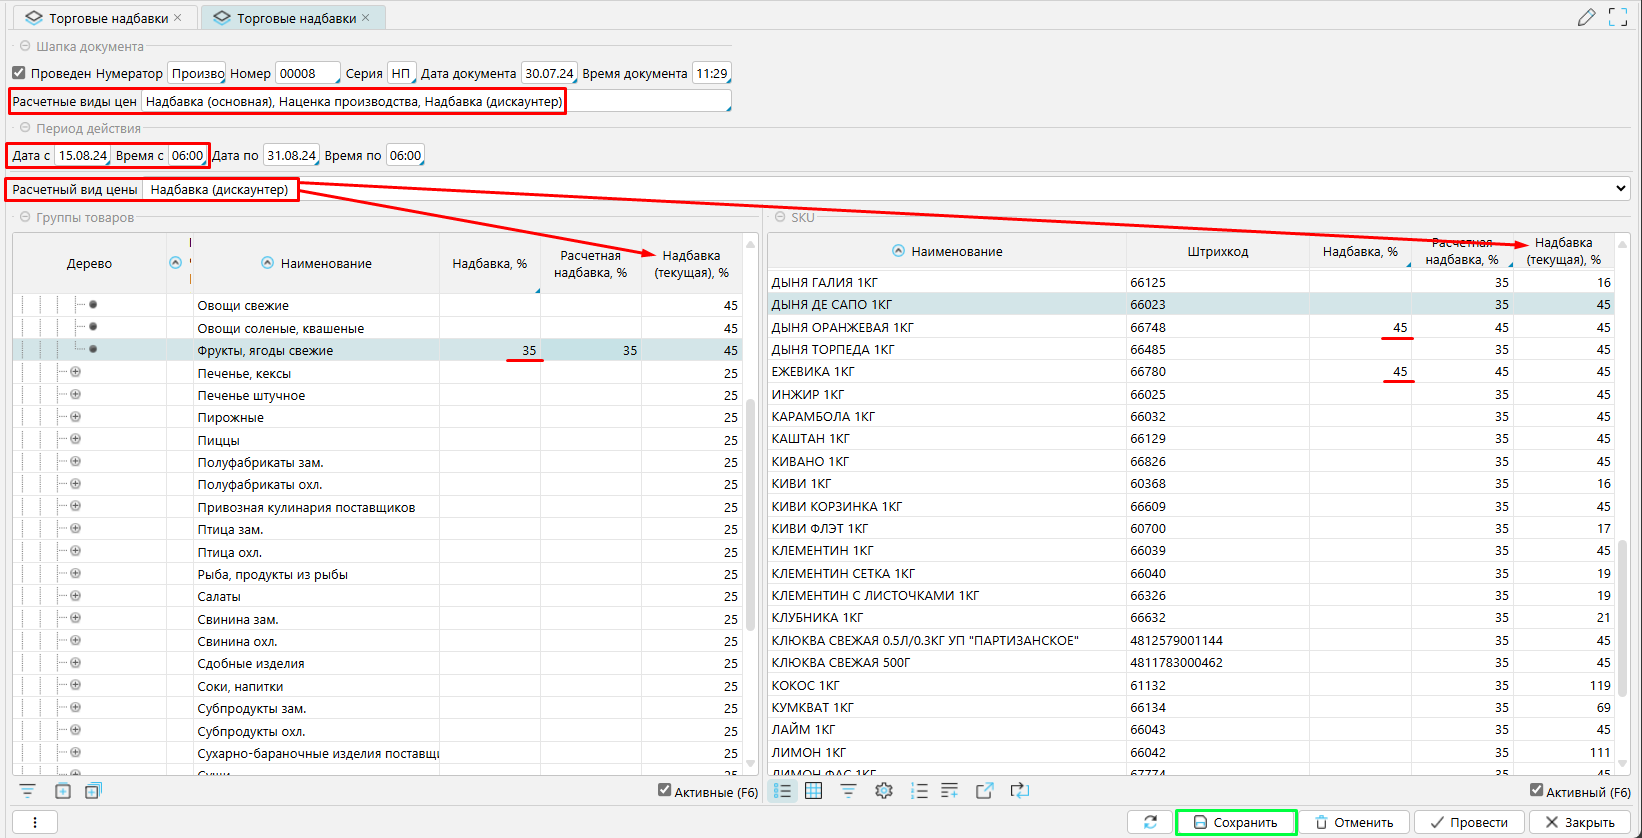Open the Расчетный вид цены dropdown arrow

(1621, 189)
